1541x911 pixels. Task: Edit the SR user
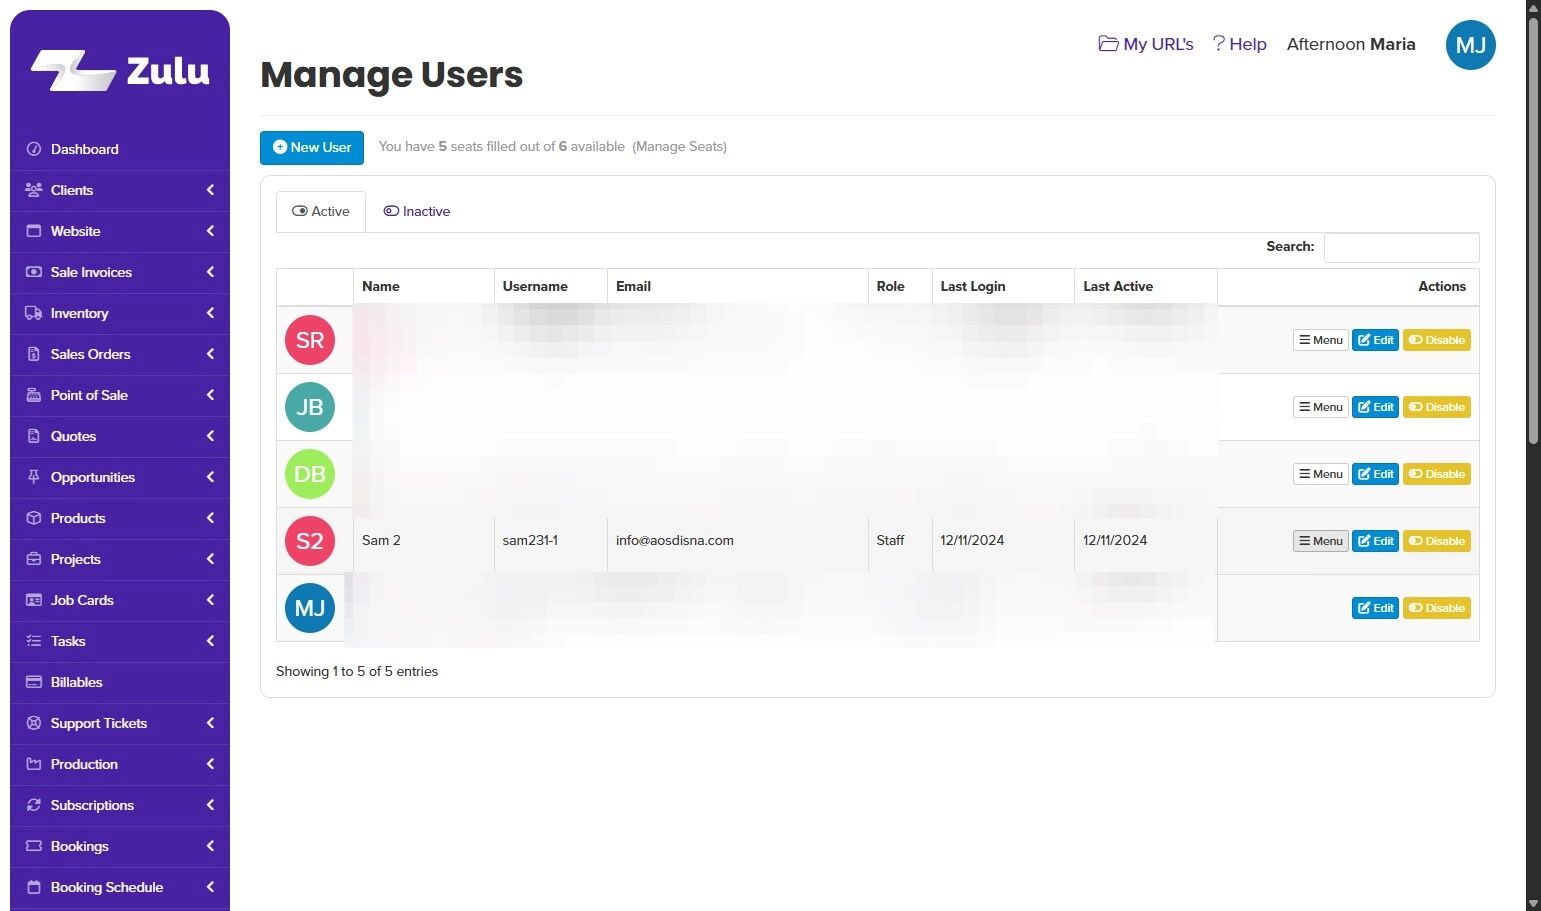pos(1375,340)
